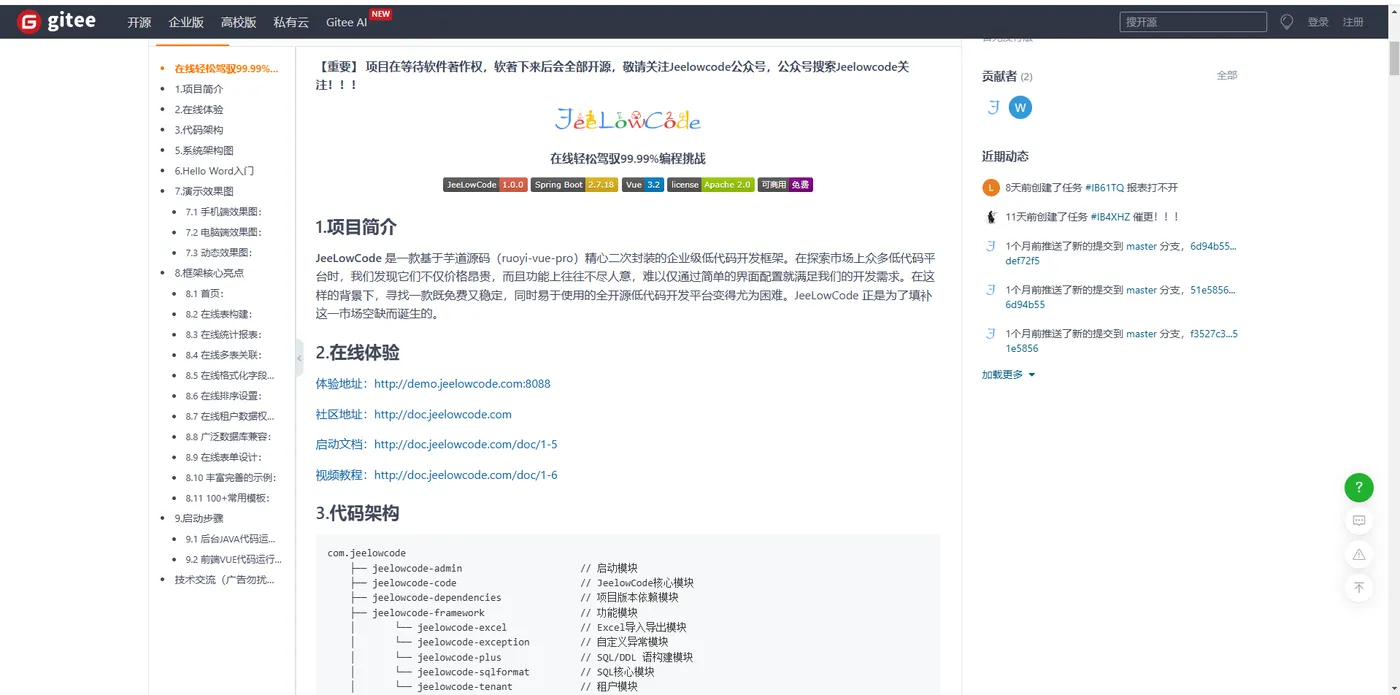Click the report warning floating icon

(x=1358, y=554)
